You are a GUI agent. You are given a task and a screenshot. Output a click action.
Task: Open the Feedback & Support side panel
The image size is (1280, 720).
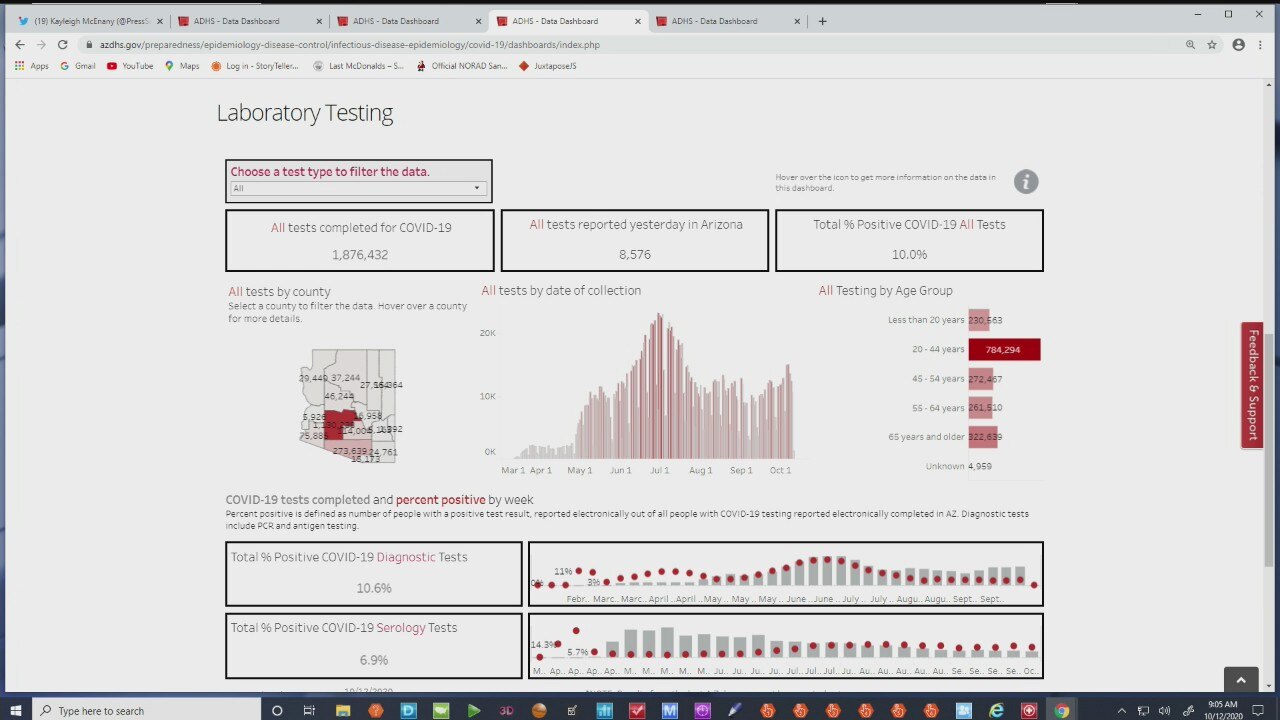[1252, 384]
